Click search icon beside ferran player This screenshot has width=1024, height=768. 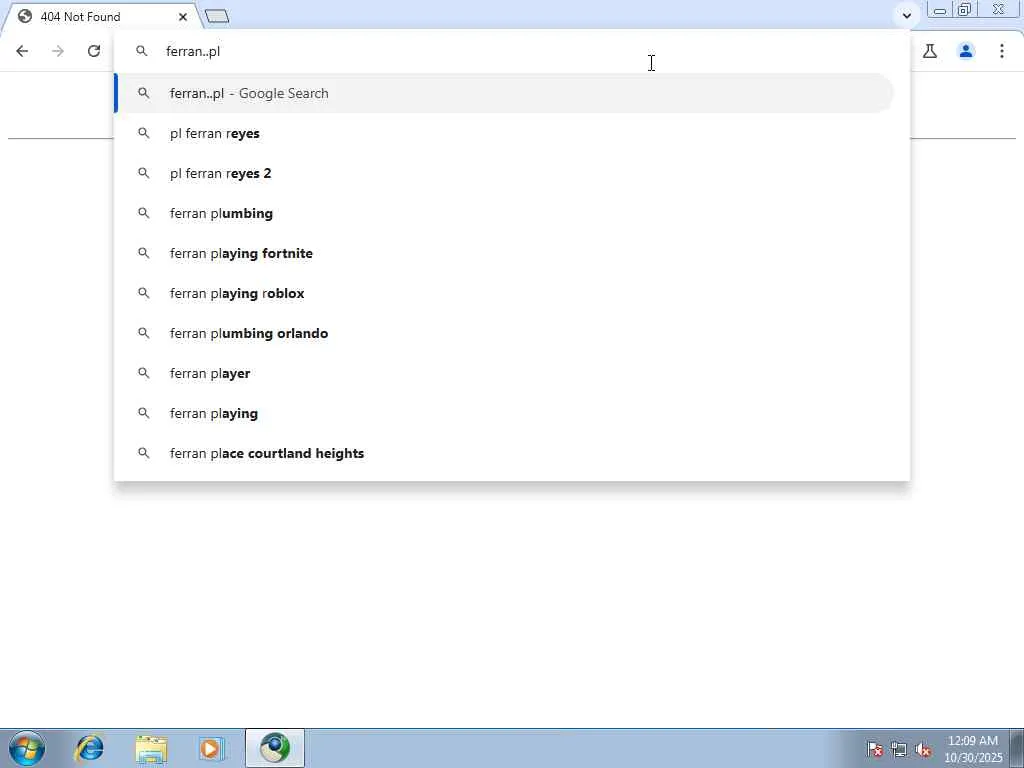[x=144, y=373]
